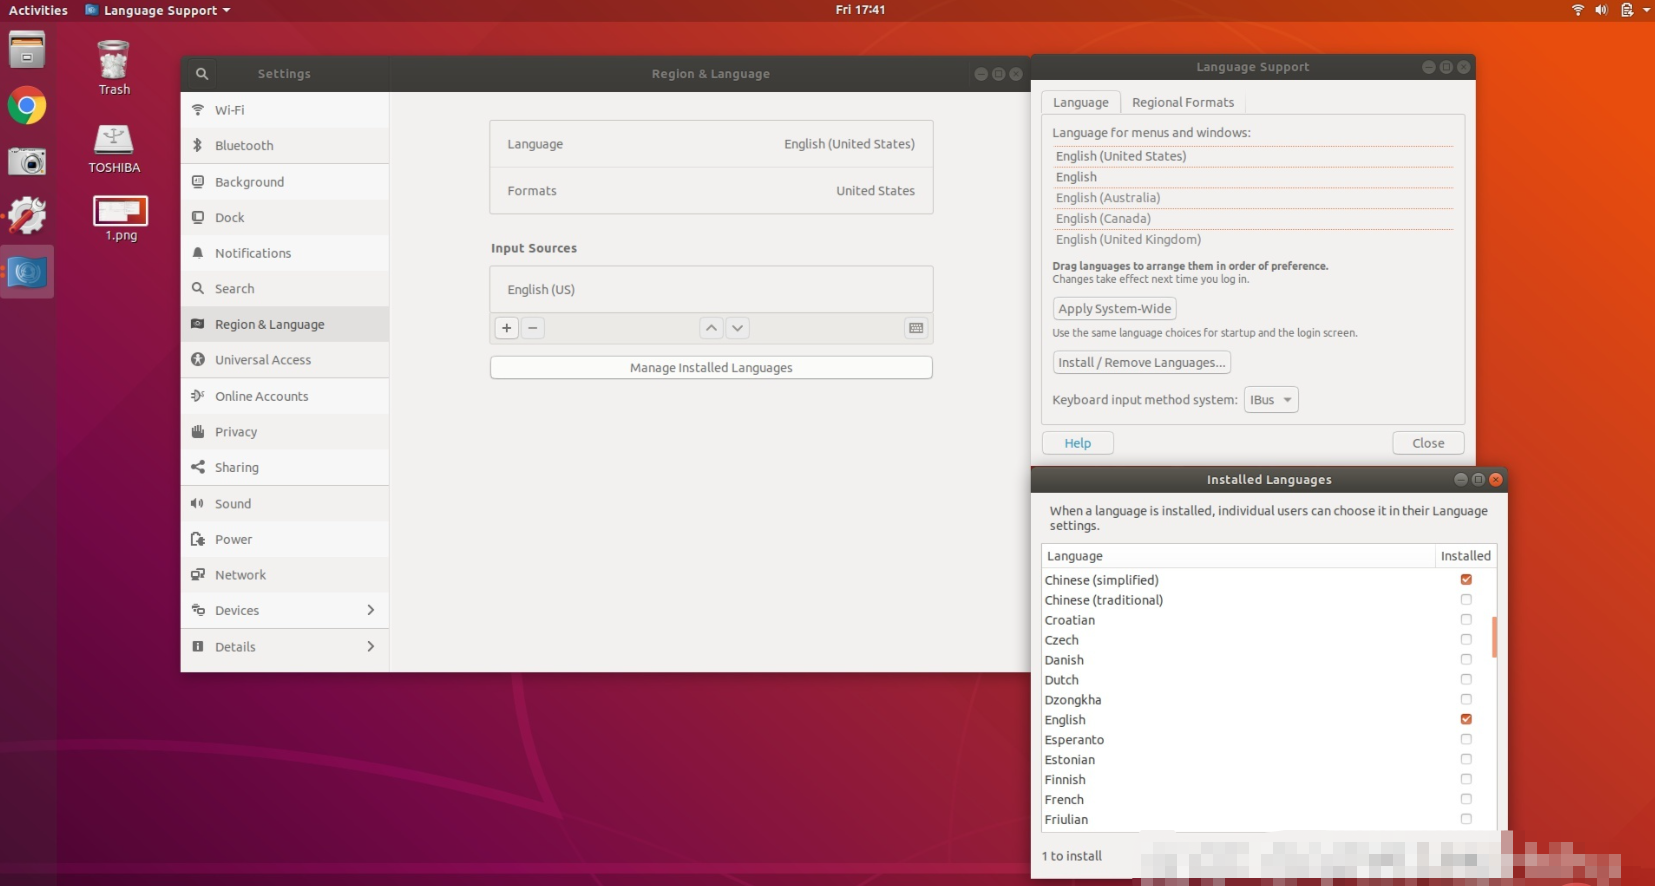Uncheck Chinese (simplified) installed checkbox
1655x886 pixels.
point(1466,580)
